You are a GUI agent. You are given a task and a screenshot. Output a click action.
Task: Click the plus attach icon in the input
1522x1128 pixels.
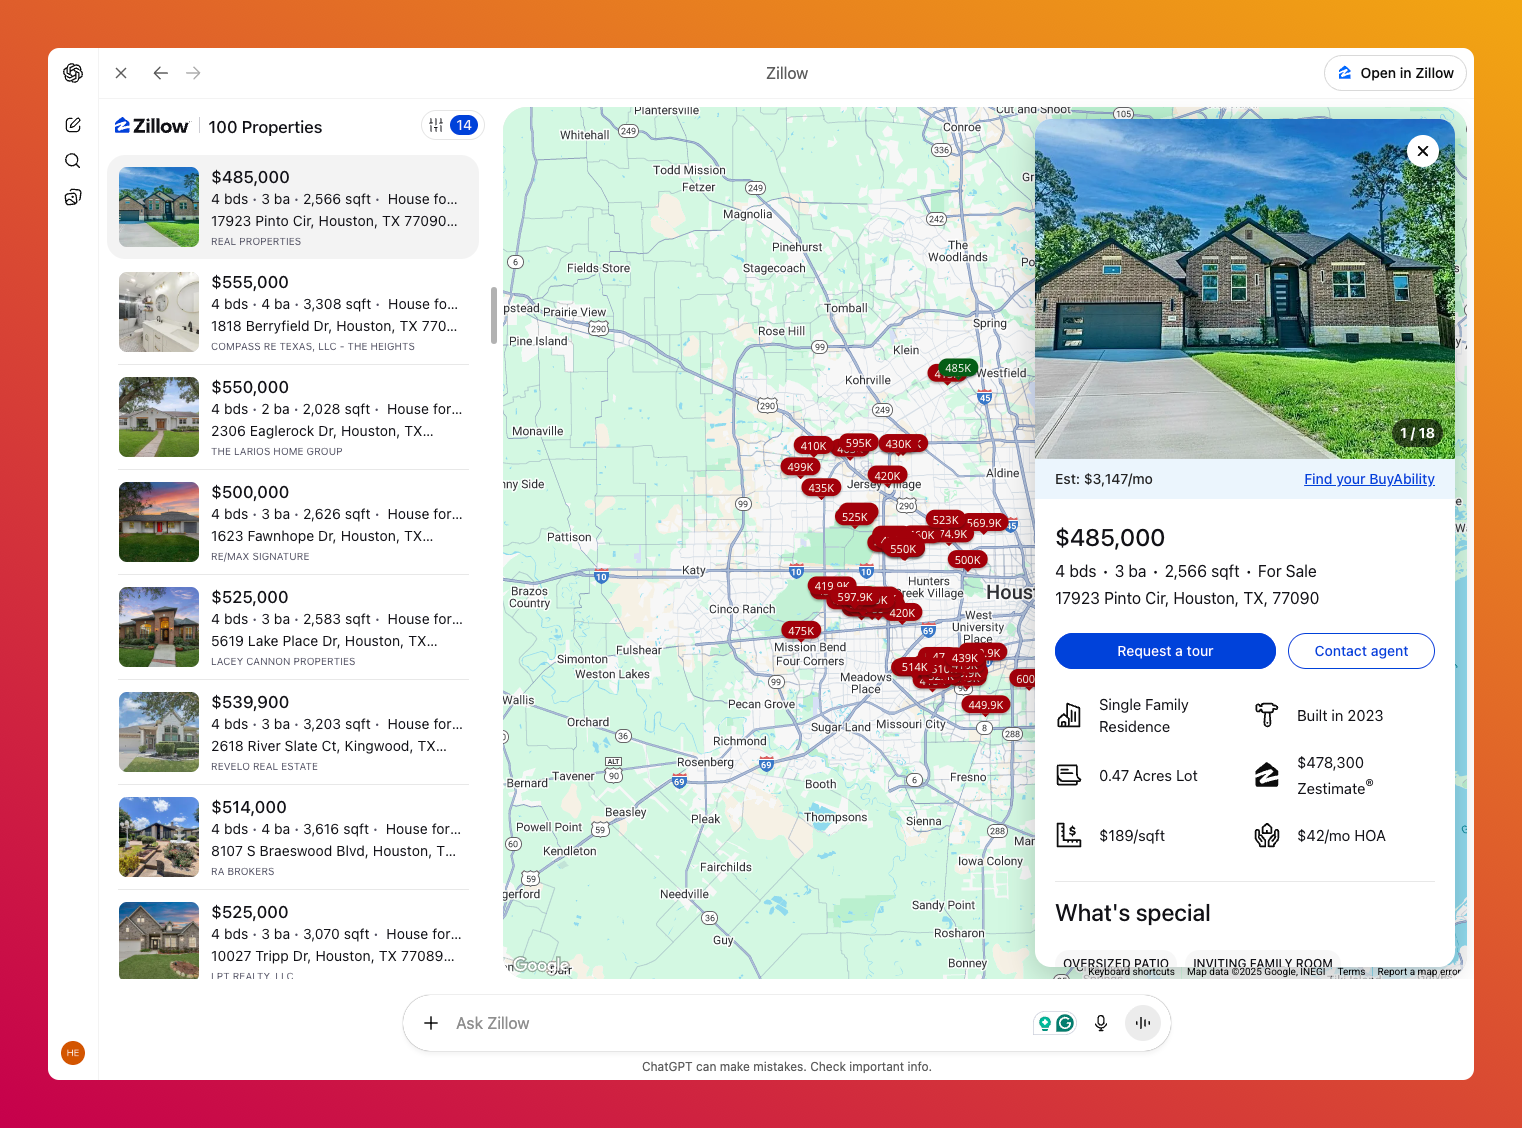click(x=431, y=1023)
